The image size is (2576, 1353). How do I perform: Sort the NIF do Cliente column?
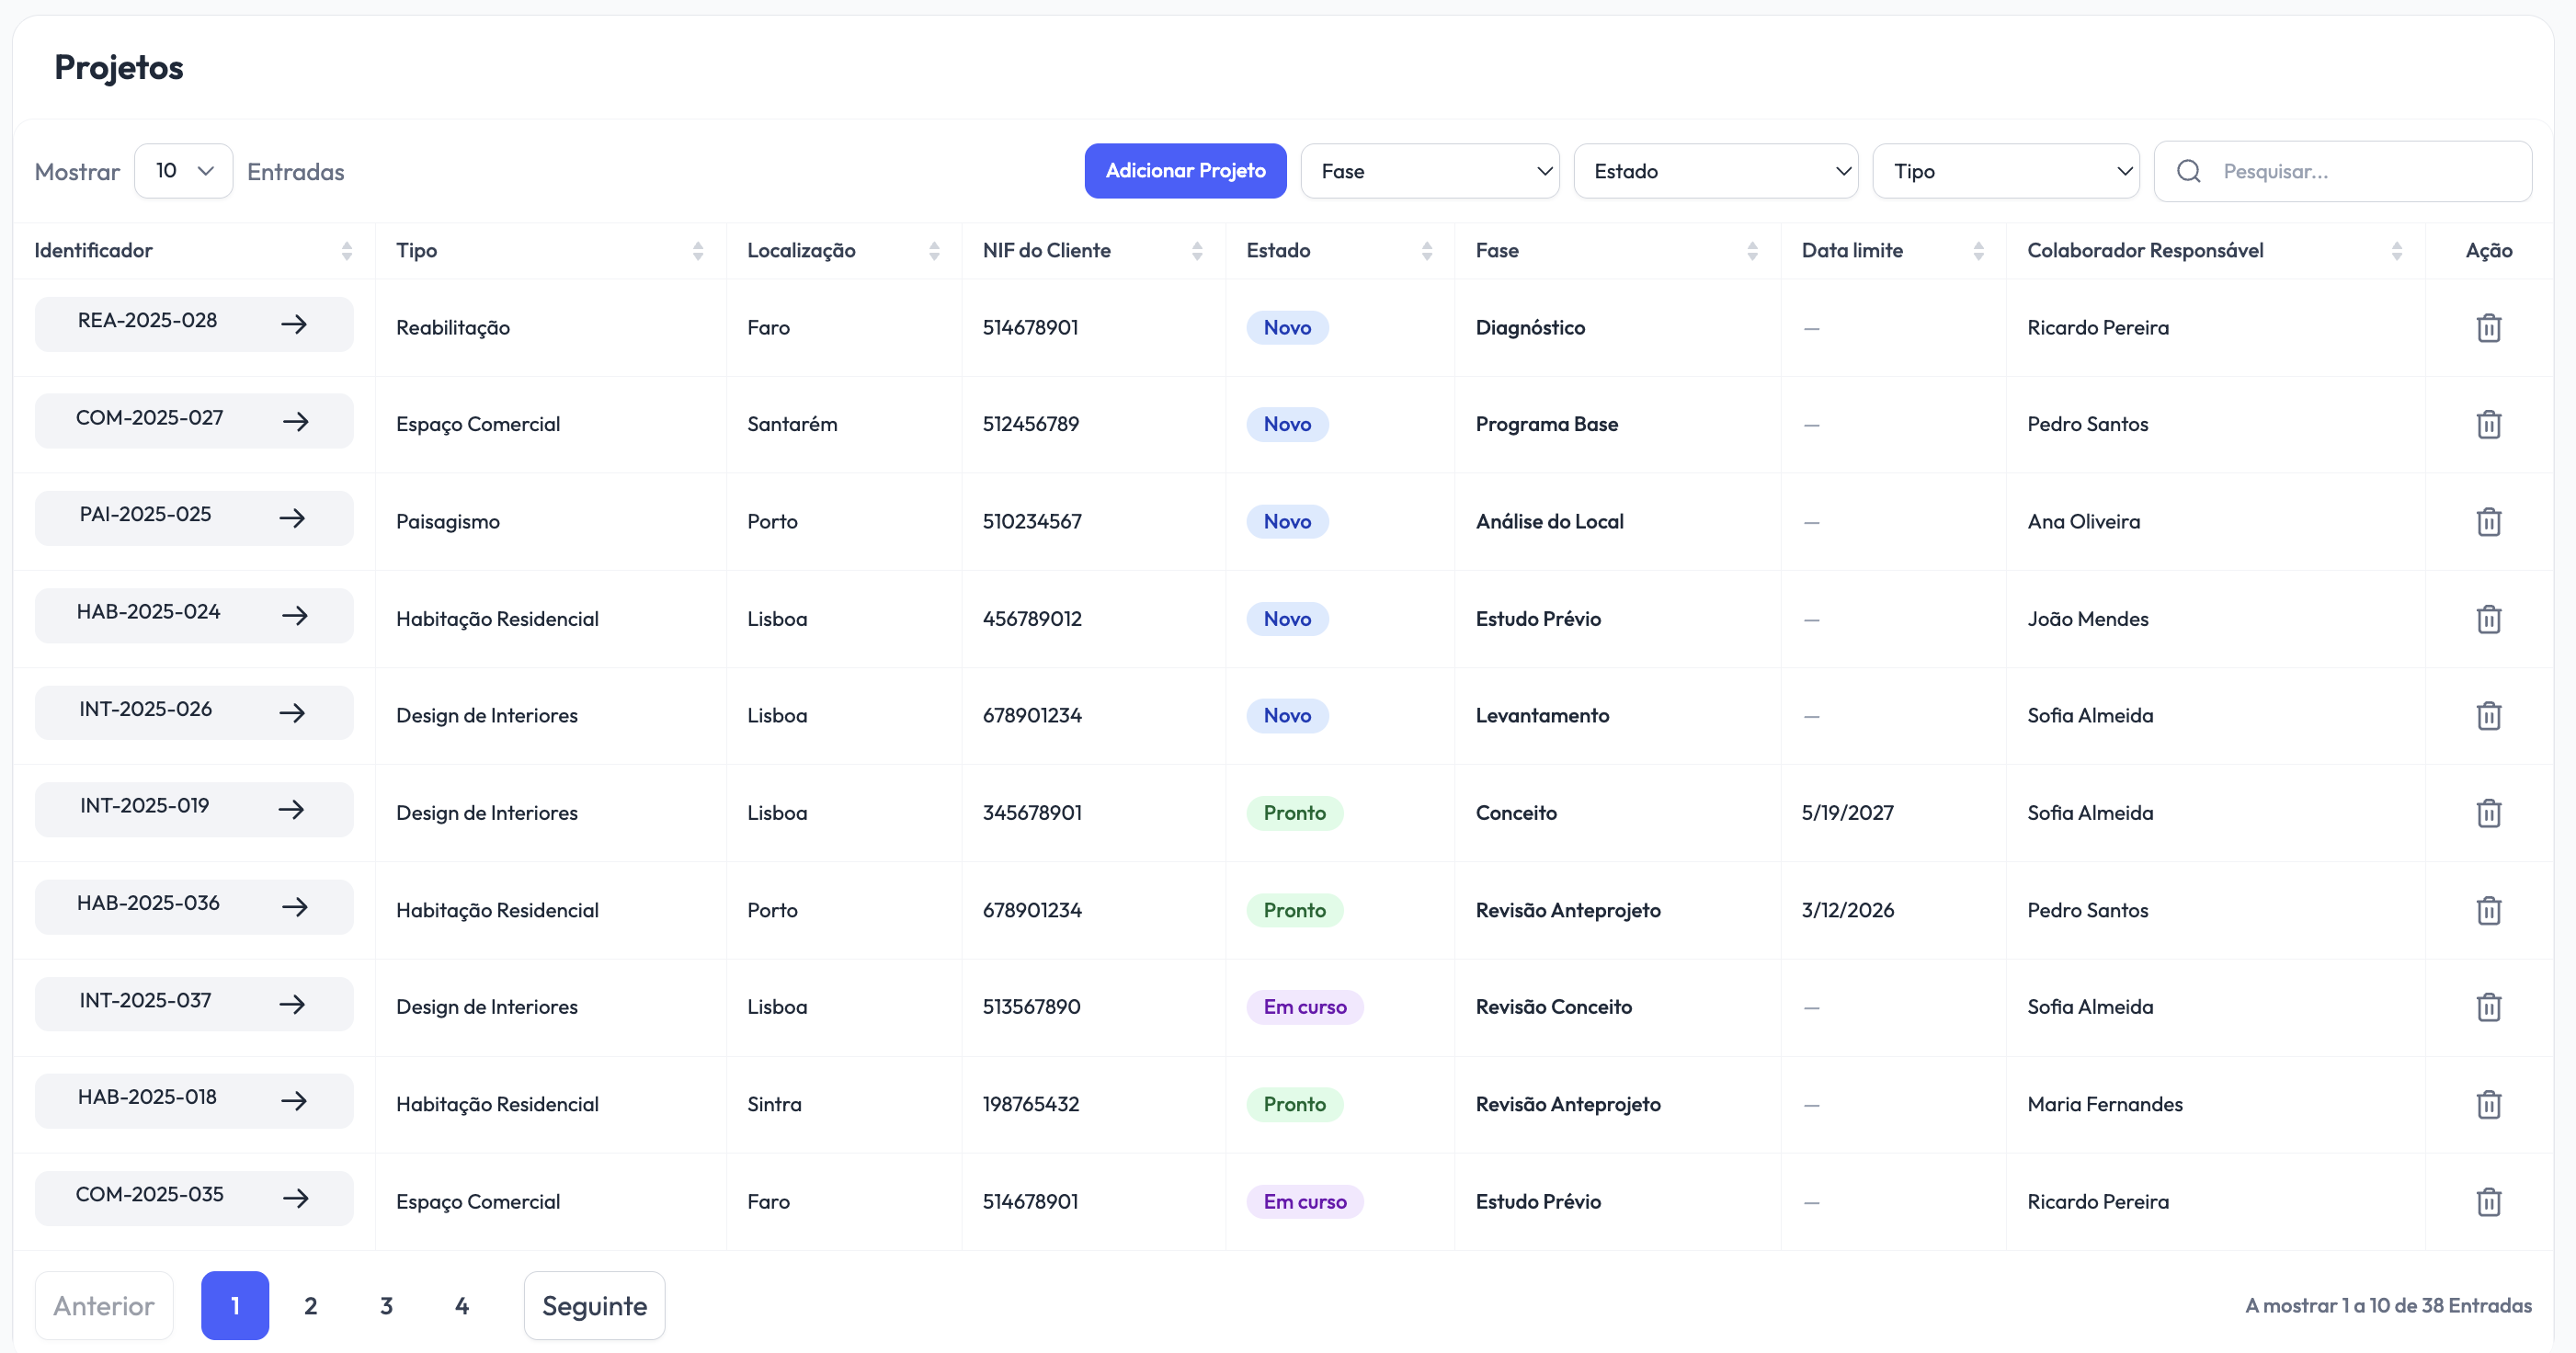pyautogui.click(x=1198, y=250)
